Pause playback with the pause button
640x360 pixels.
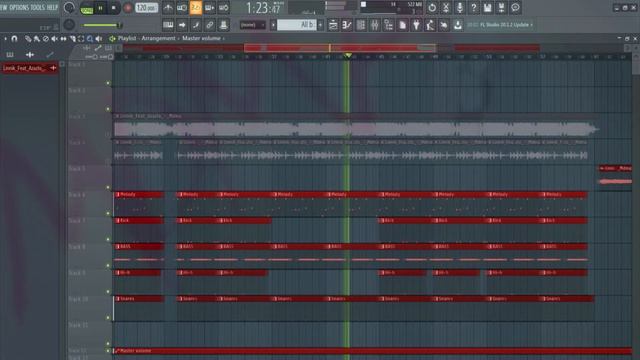click(x=100, y=8)
